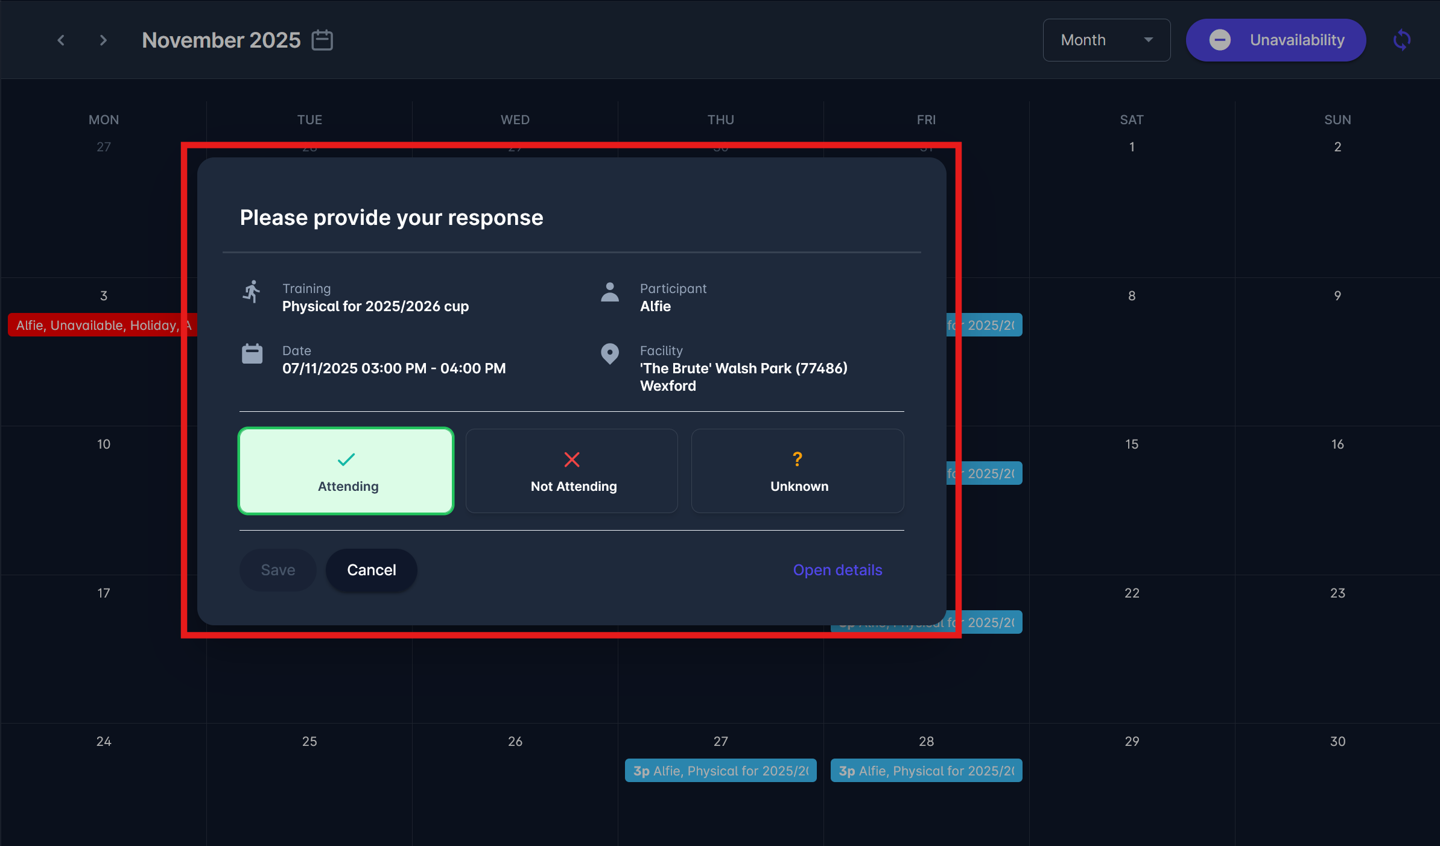The width and height of the screenshot is (1440, 846).
Task: Click the Facility location pin icon
Action: coord(609,354)
